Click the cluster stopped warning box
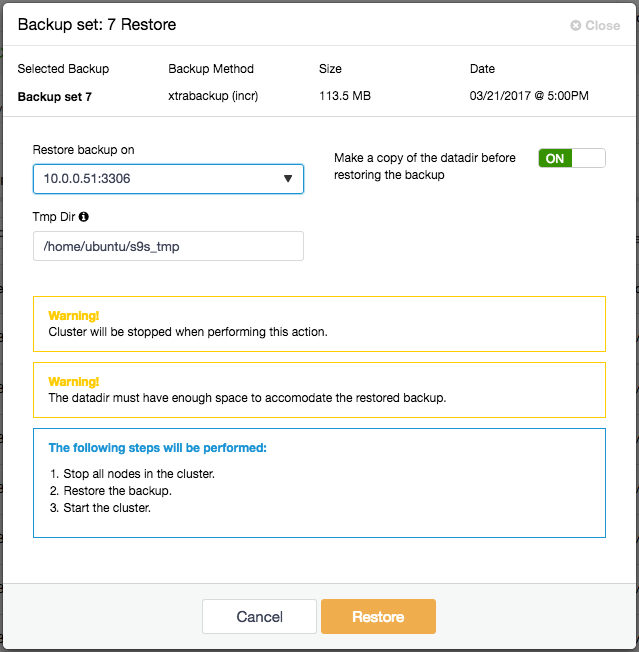The width and height of the screenshot is (639, 652). [319, 324]
